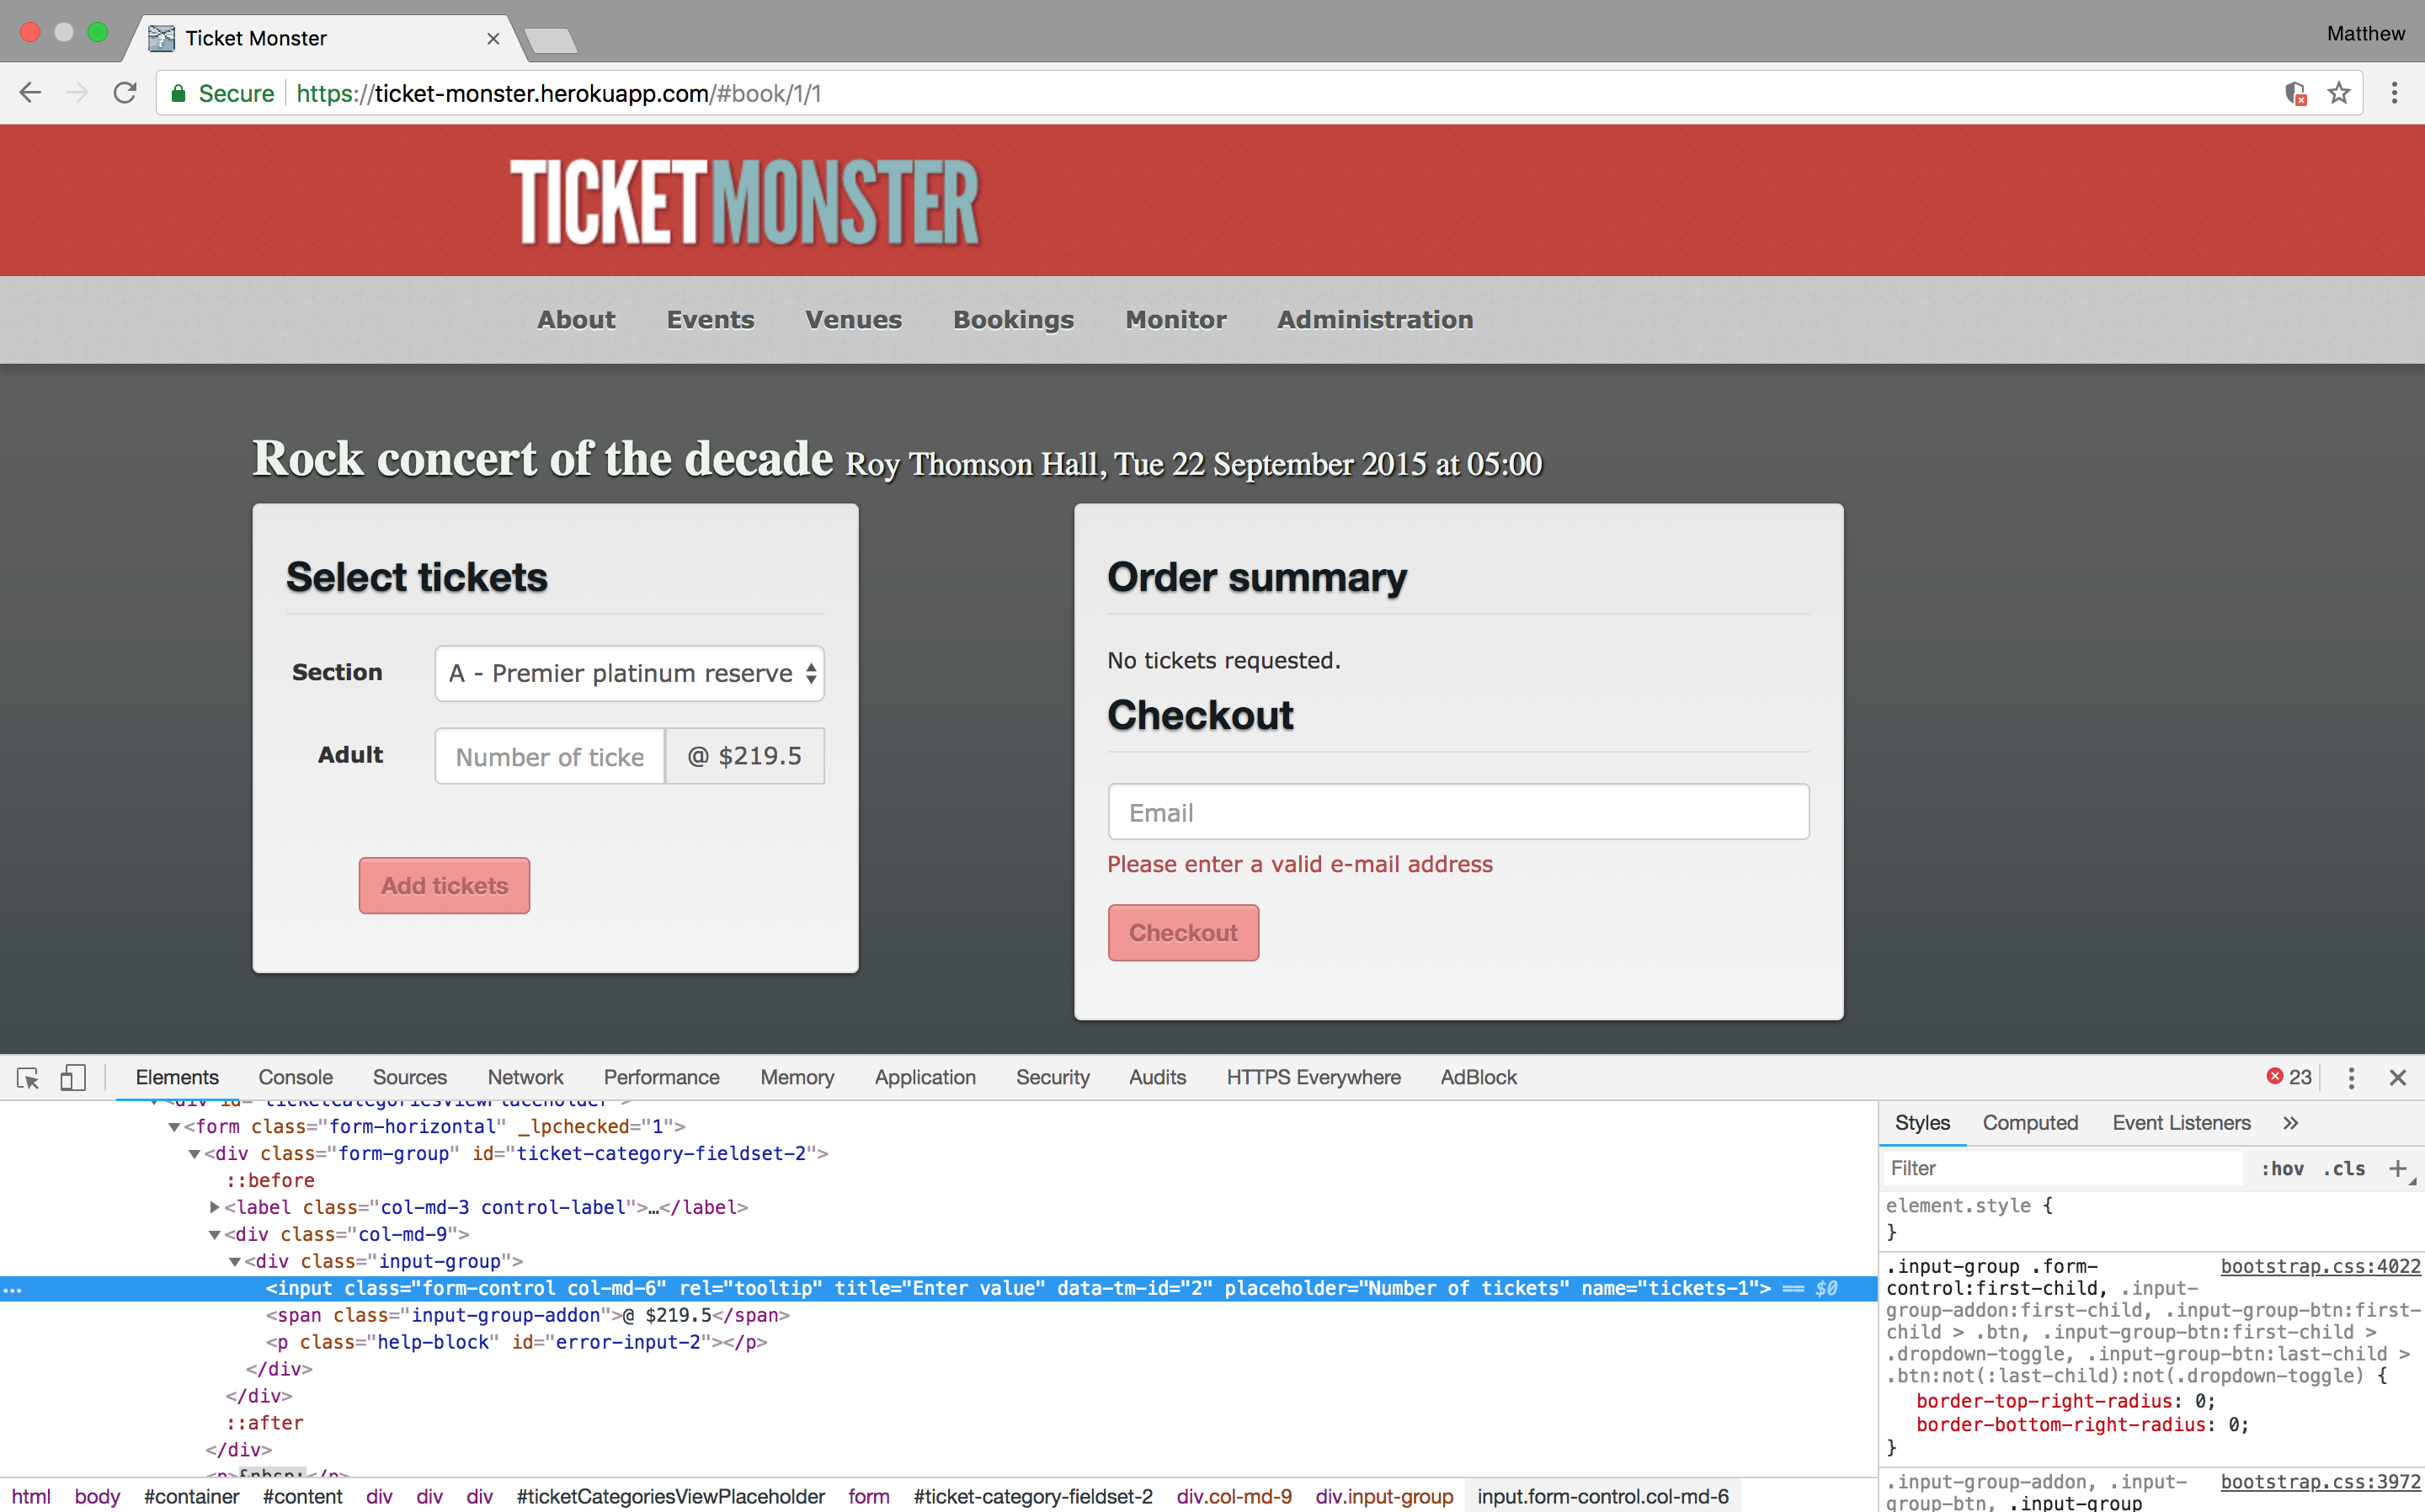Image resolution: width=2425 pixels, height=1512 pixels.
Task: Open the Computed styles tab
Action: [x=2029, y=1123]
